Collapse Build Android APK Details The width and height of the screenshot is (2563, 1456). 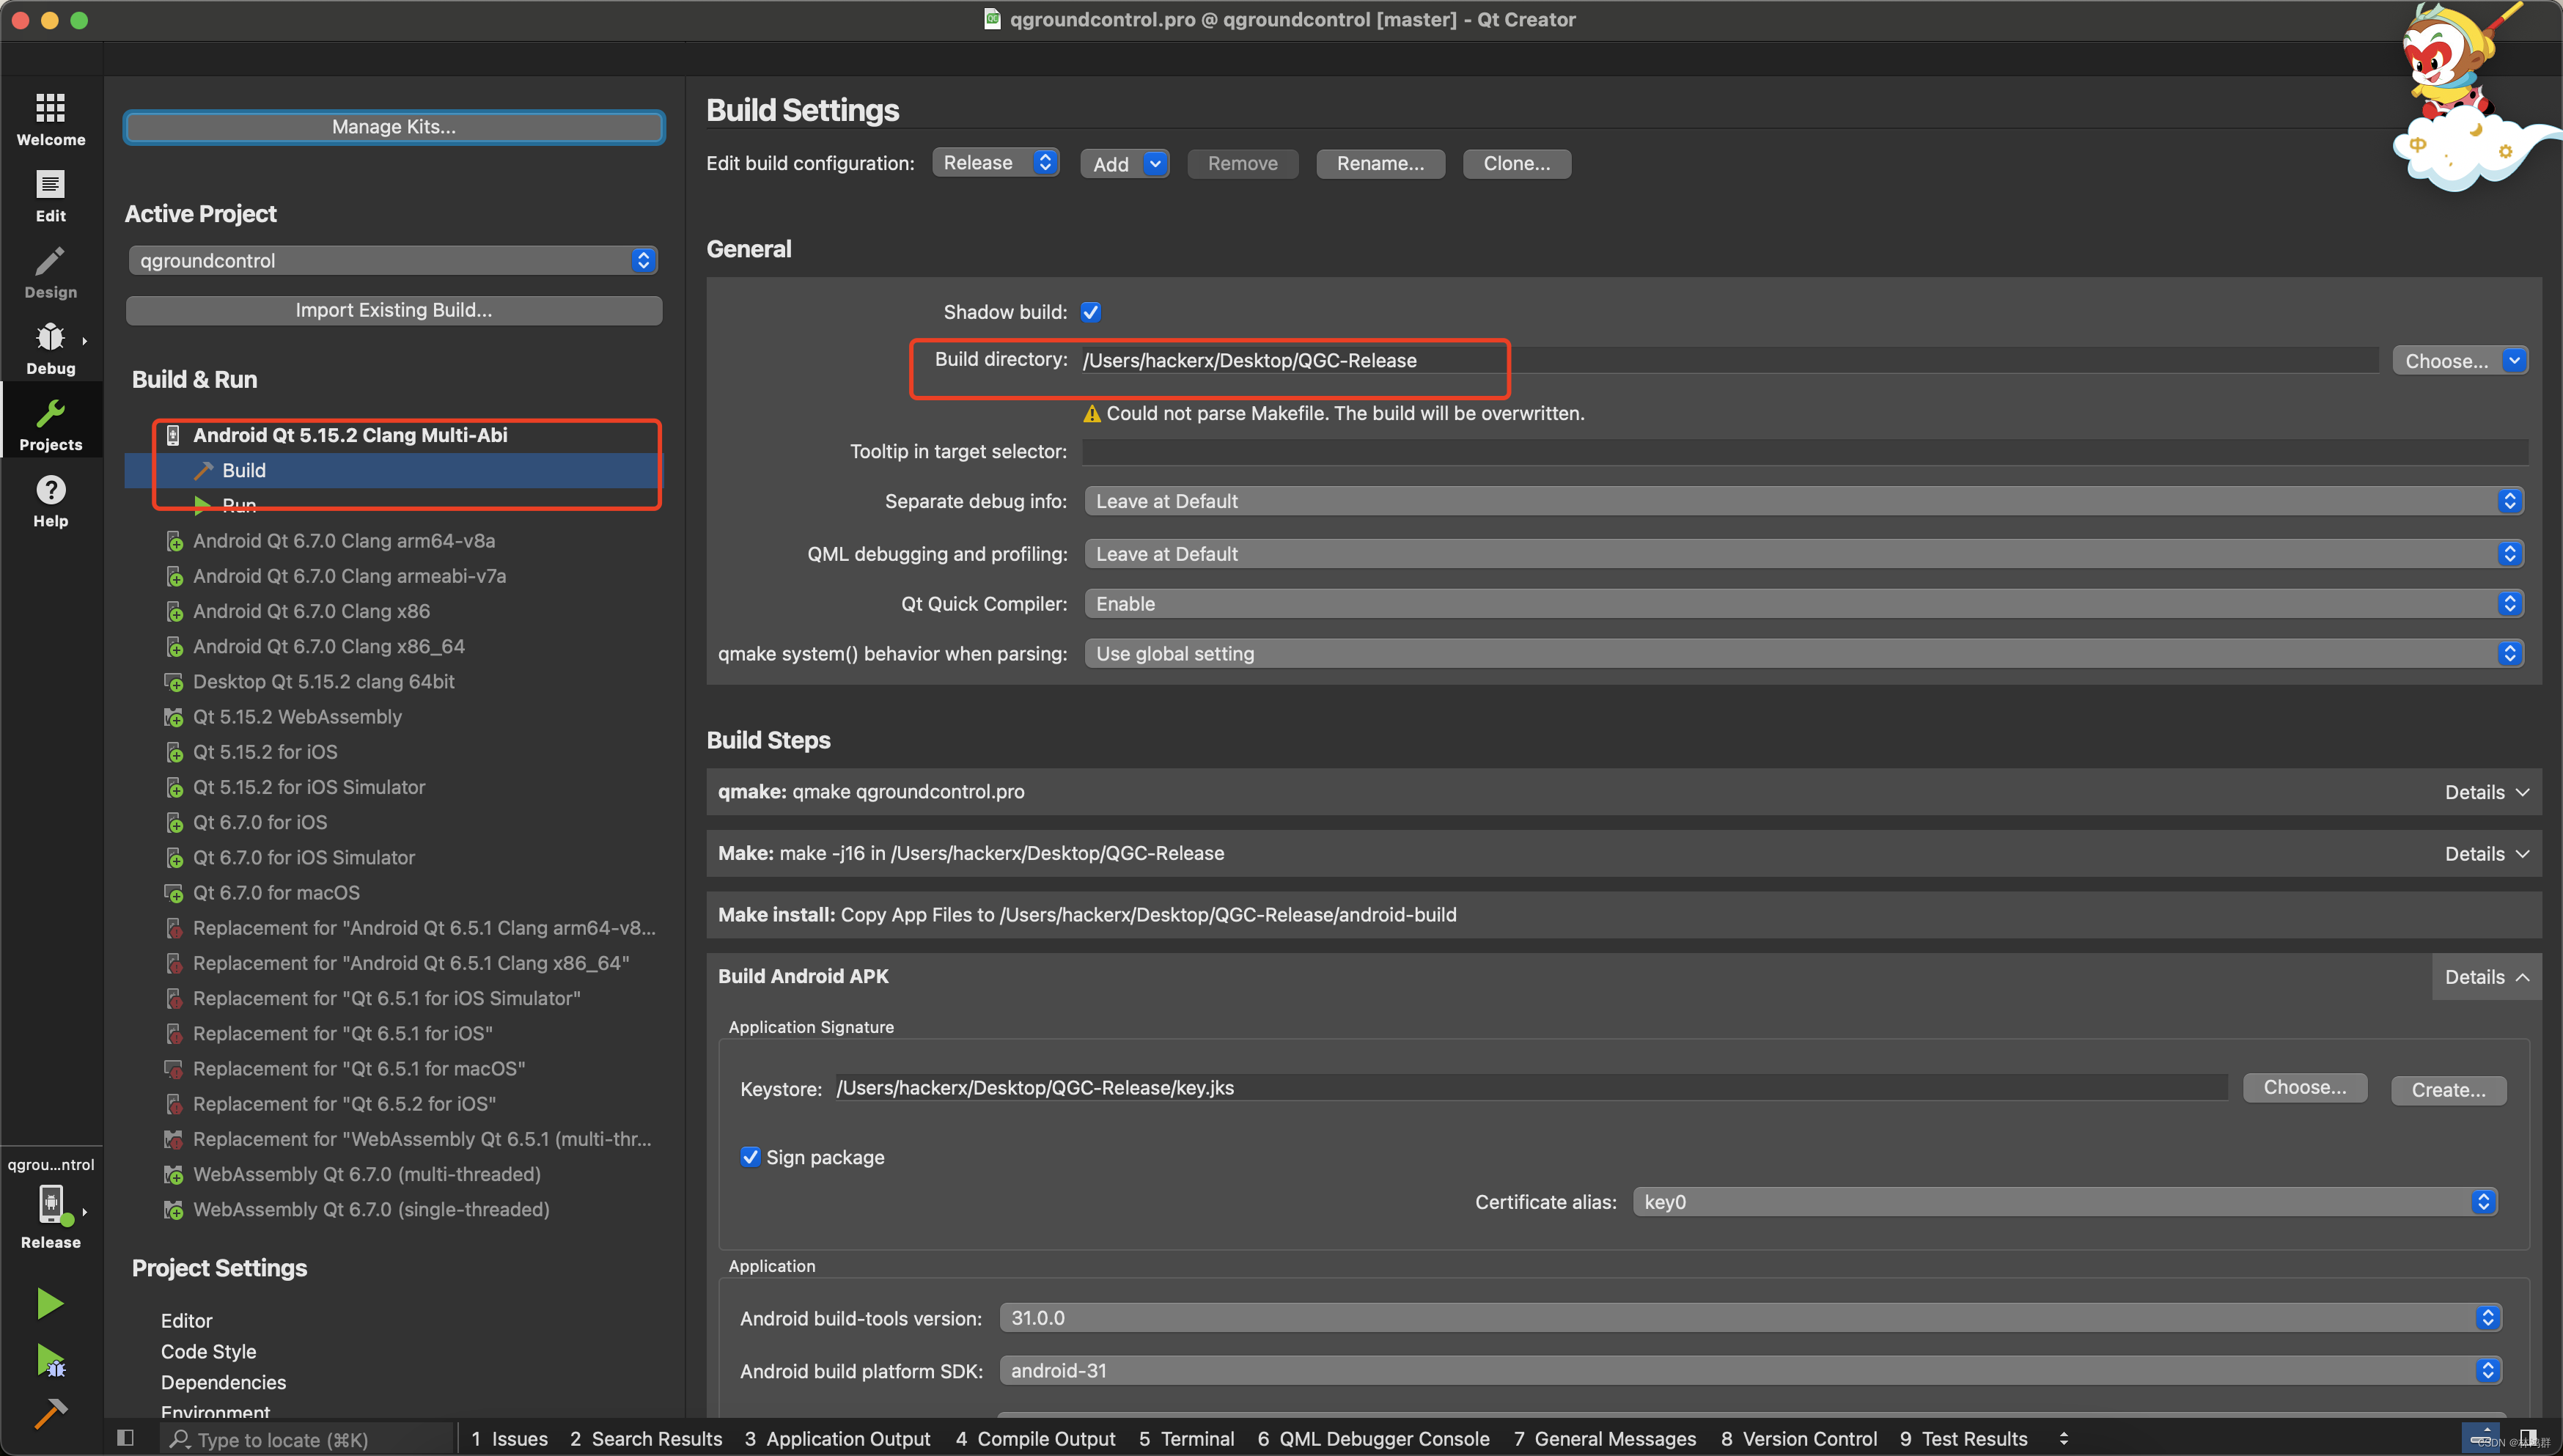[x=2486, y=977]
